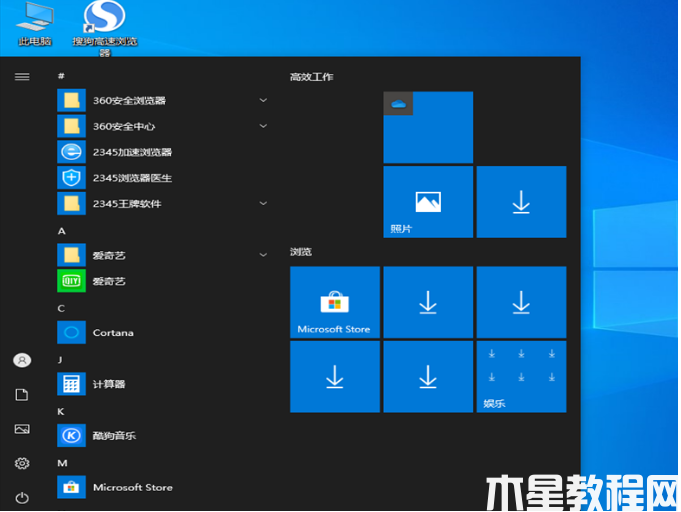Jump via the M section header
This screenshot has width=681, height=512.
click(62, 463)
